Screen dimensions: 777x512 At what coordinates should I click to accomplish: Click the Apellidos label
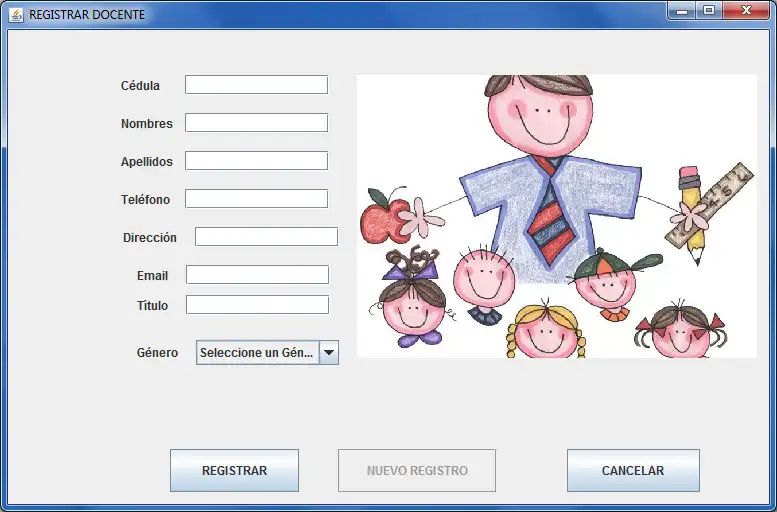[x=147, y=162]
